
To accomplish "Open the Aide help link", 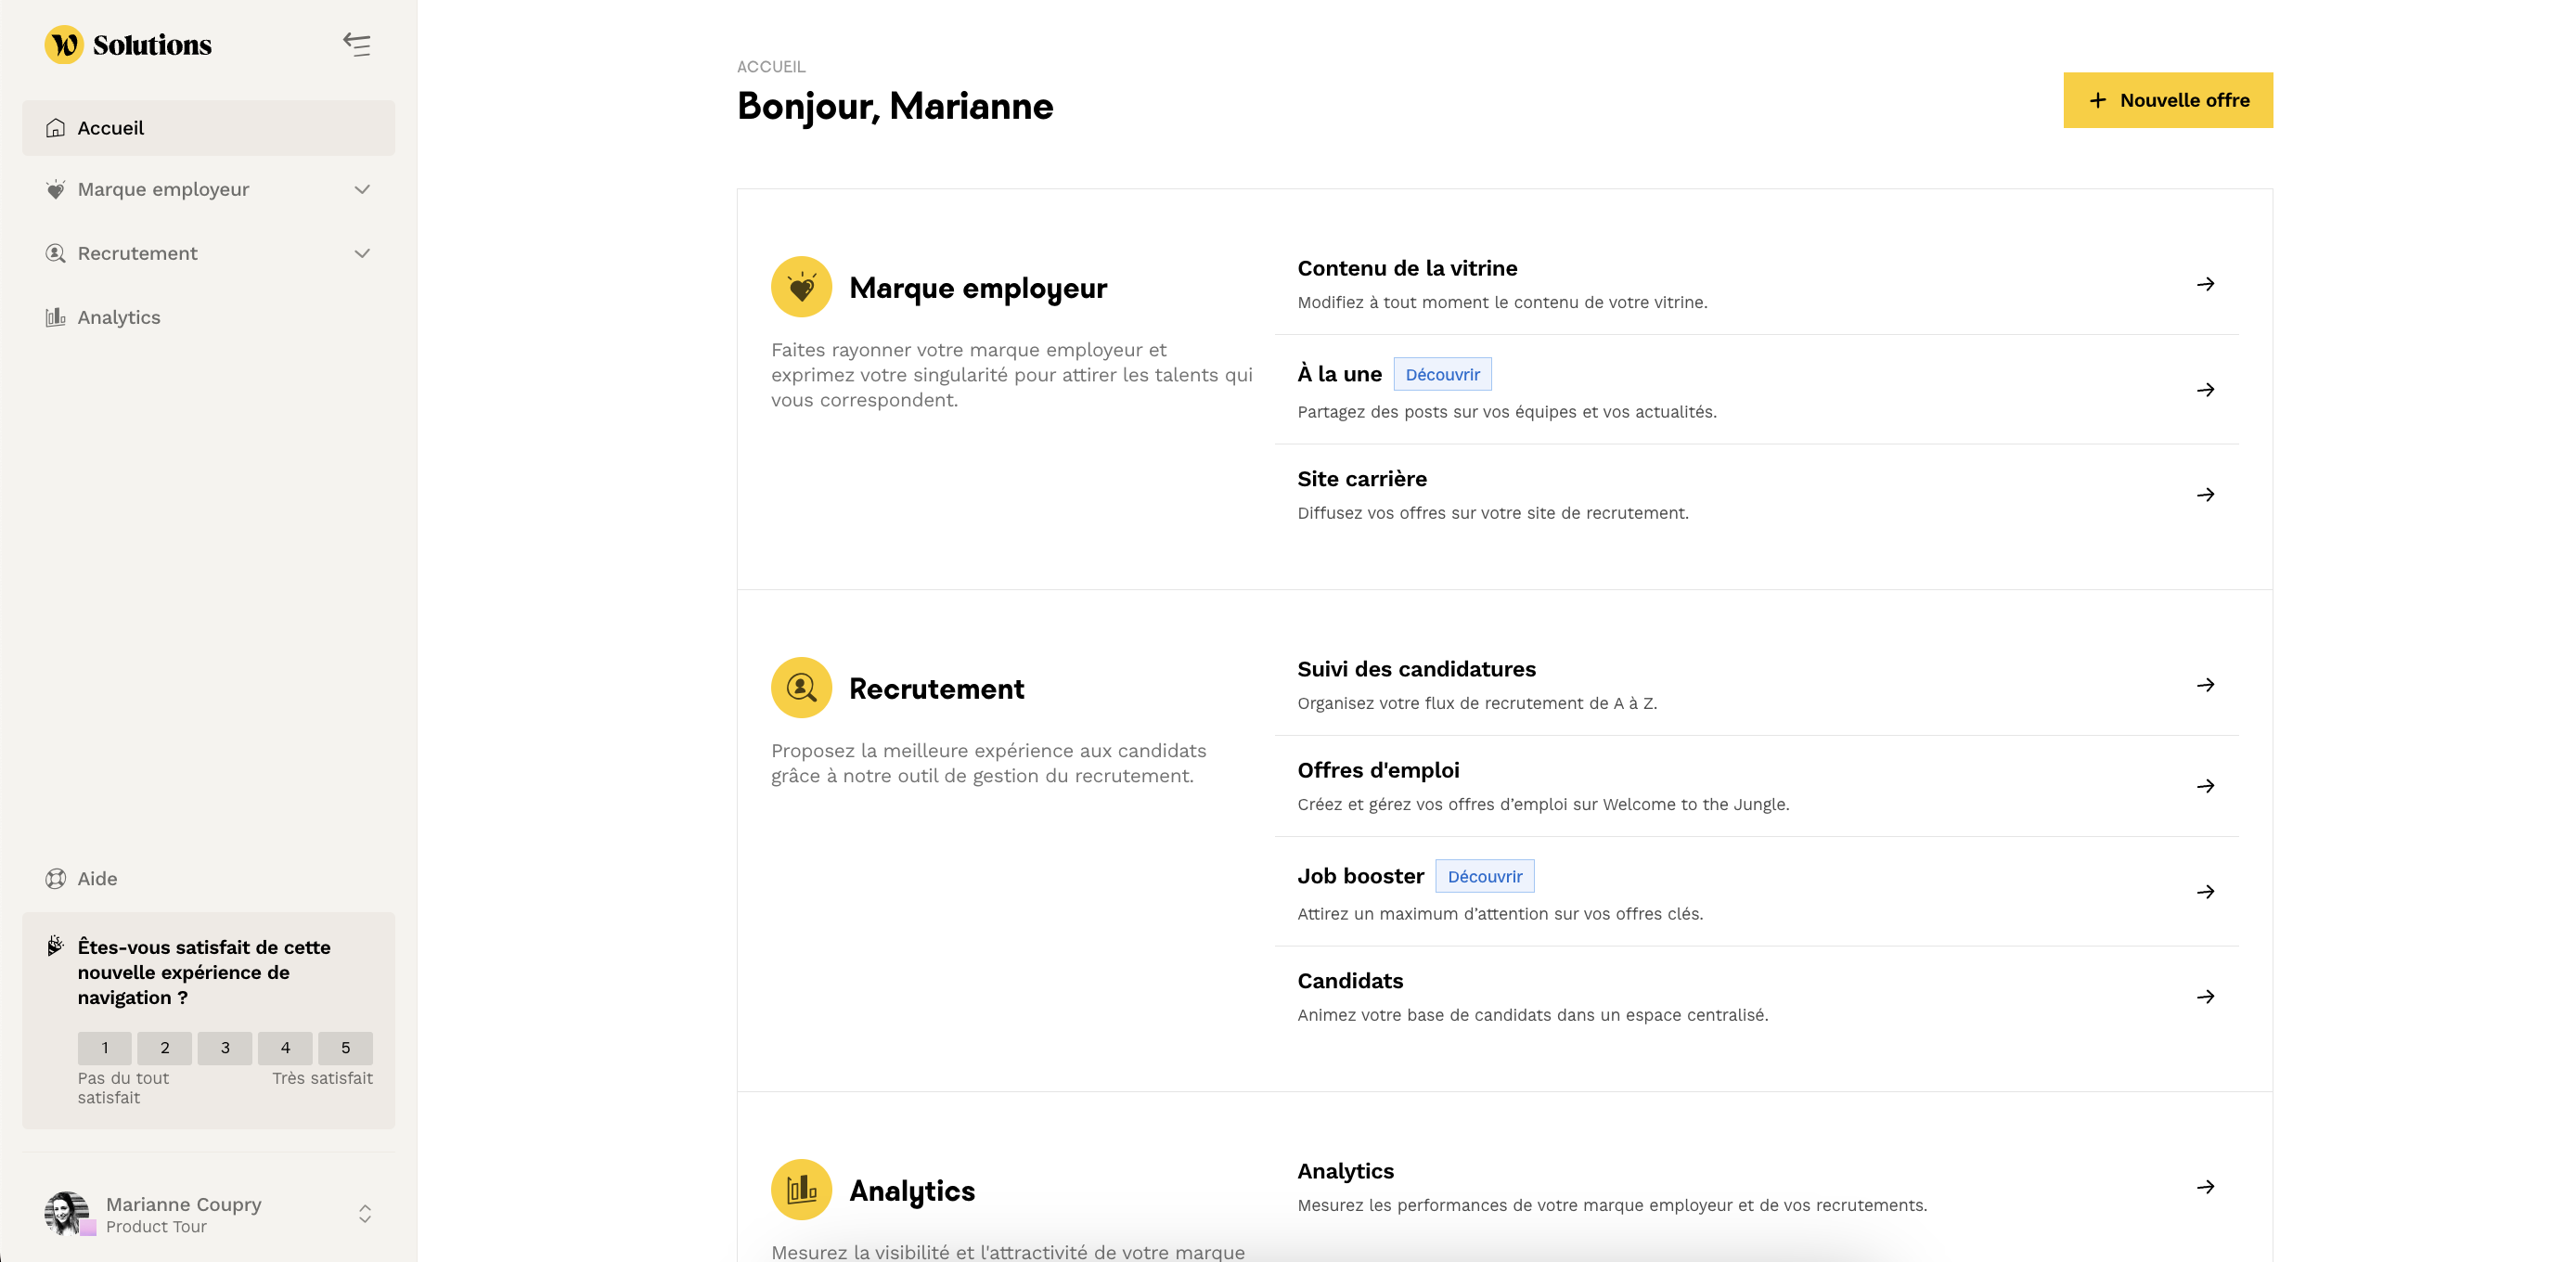I will [97, 879].
